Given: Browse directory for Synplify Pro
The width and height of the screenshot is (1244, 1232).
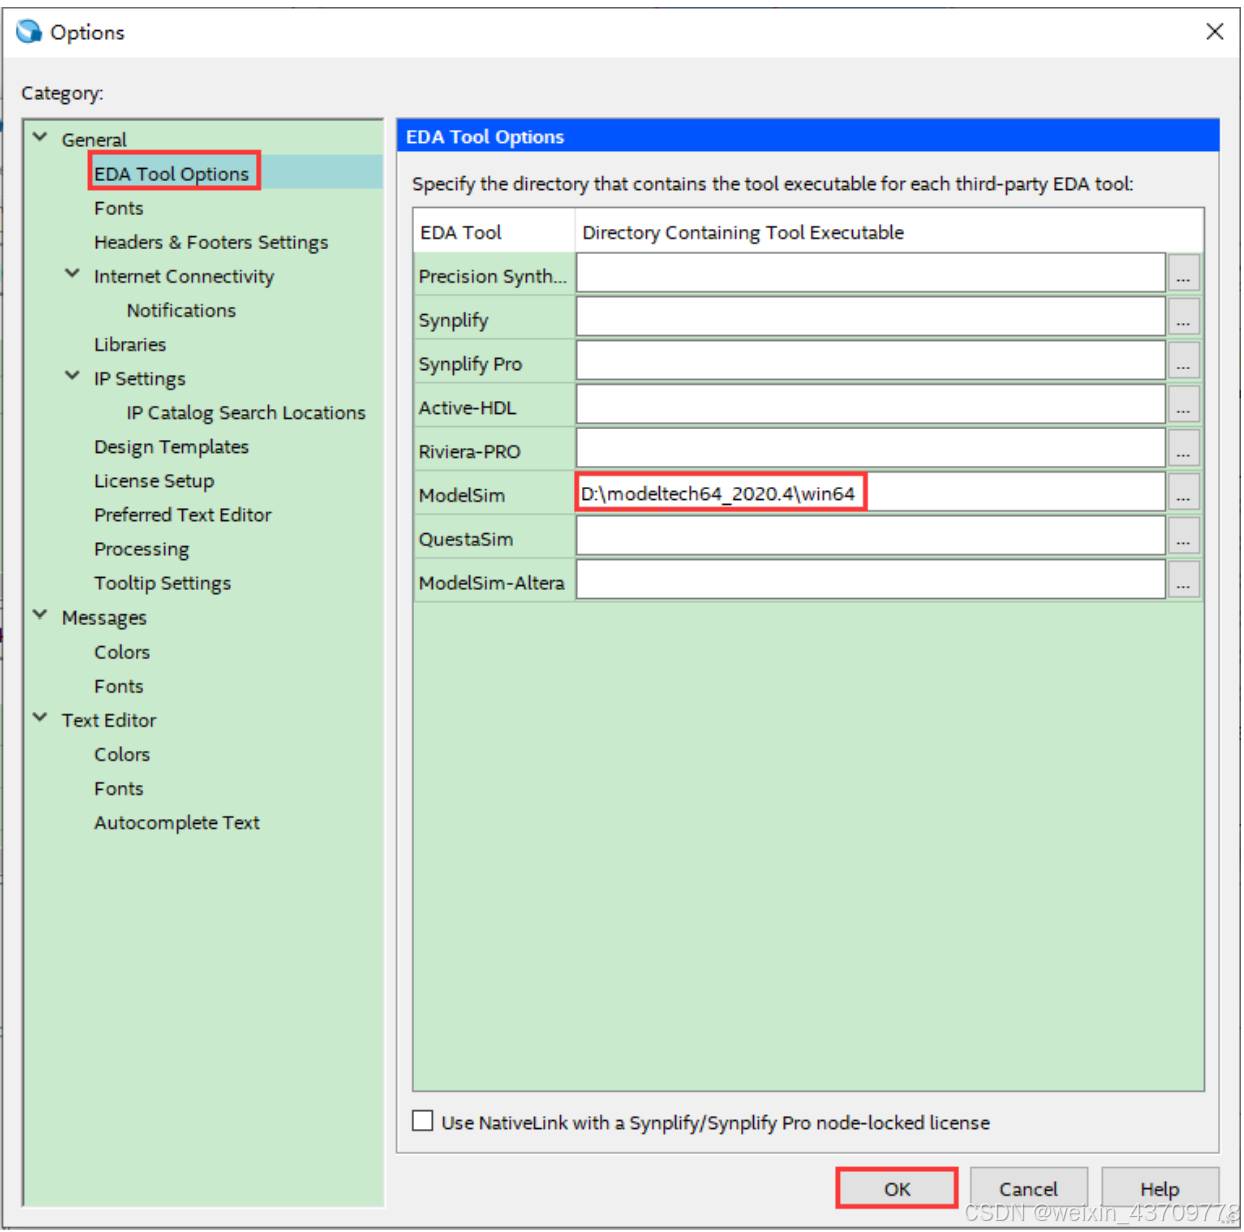Looking at the screenshot, I should 1183,361.
